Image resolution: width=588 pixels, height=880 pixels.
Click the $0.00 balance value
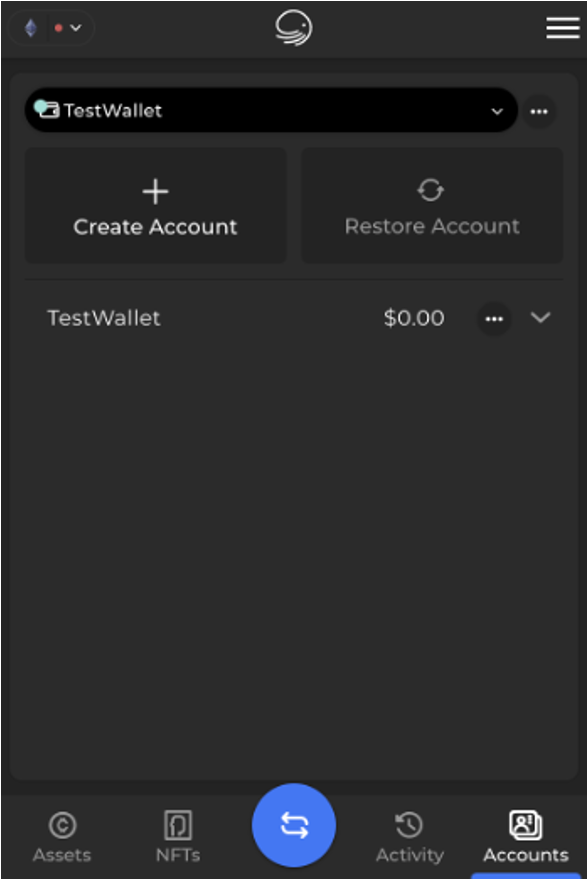[414, 318]
